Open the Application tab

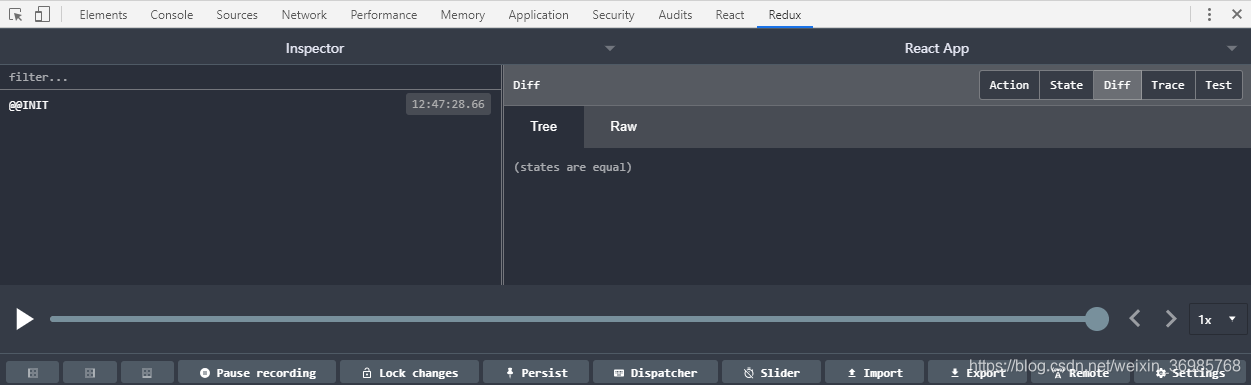click(539, 14)
